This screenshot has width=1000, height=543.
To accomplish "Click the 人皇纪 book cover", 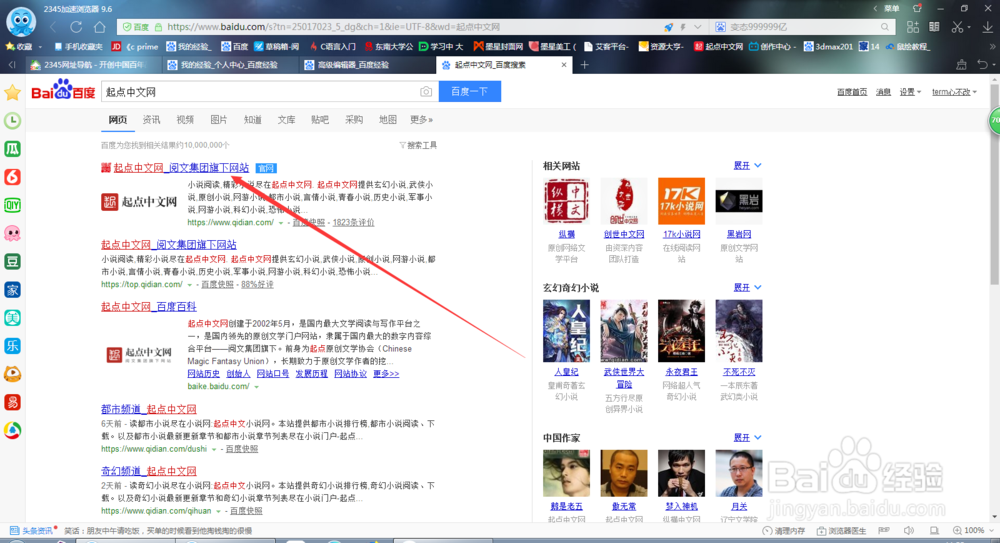I will pyautogui.click(x=566, y=331).
